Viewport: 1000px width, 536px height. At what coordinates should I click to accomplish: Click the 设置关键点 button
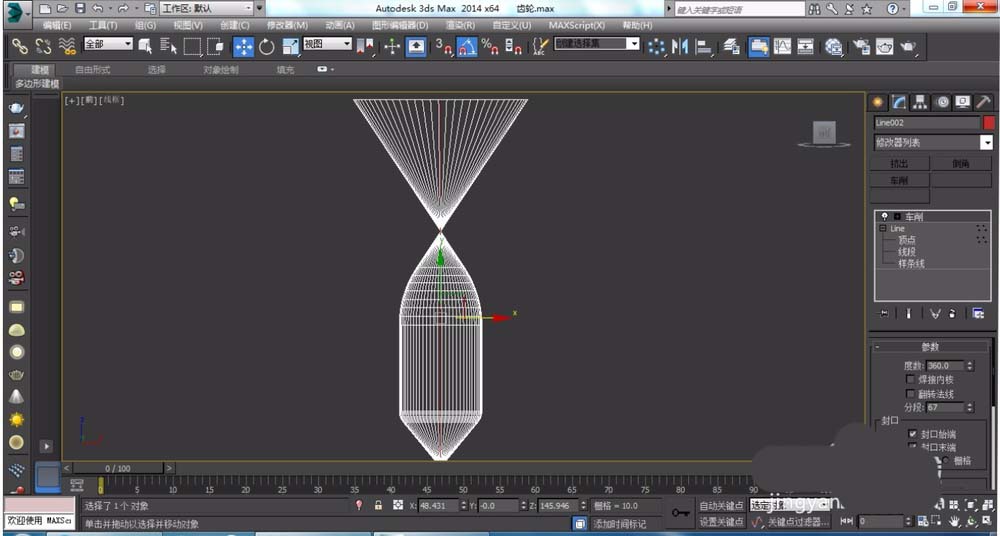pos(721,521)
